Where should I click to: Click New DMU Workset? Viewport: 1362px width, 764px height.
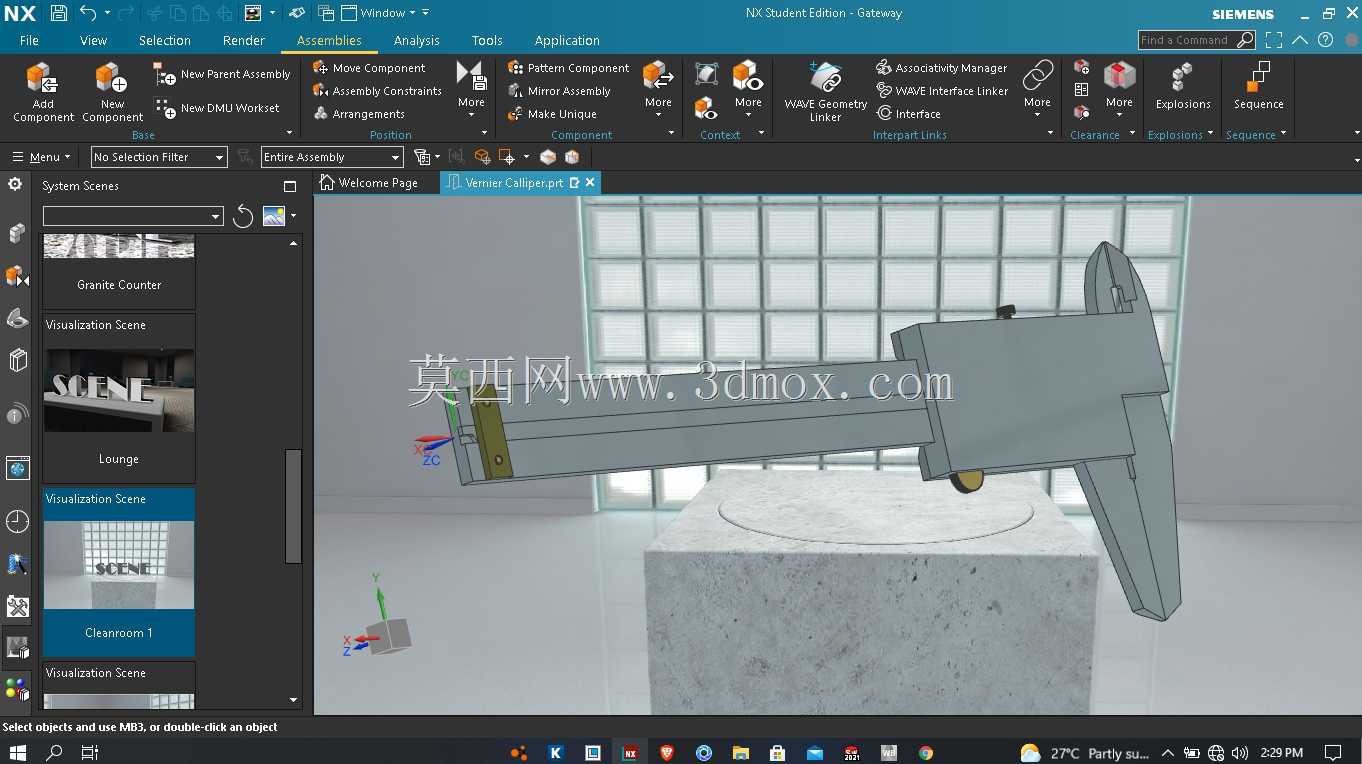coord(217,108)
